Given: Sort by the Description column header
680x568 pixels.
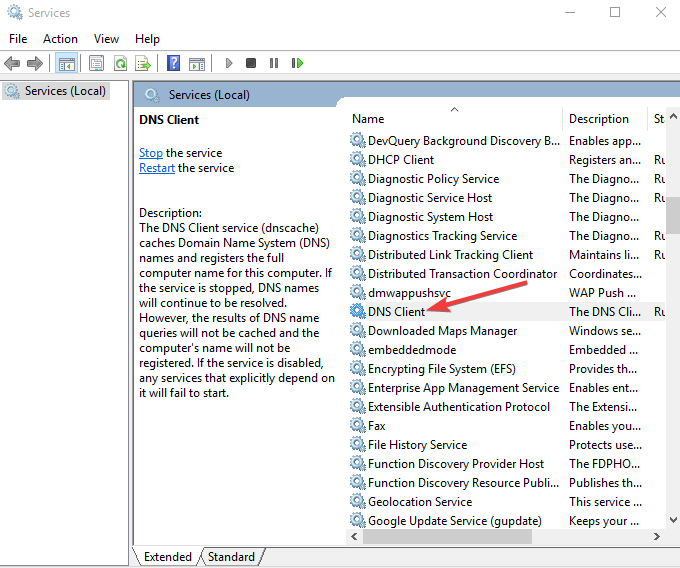Looking at the screenshot, I should [605, 119].
